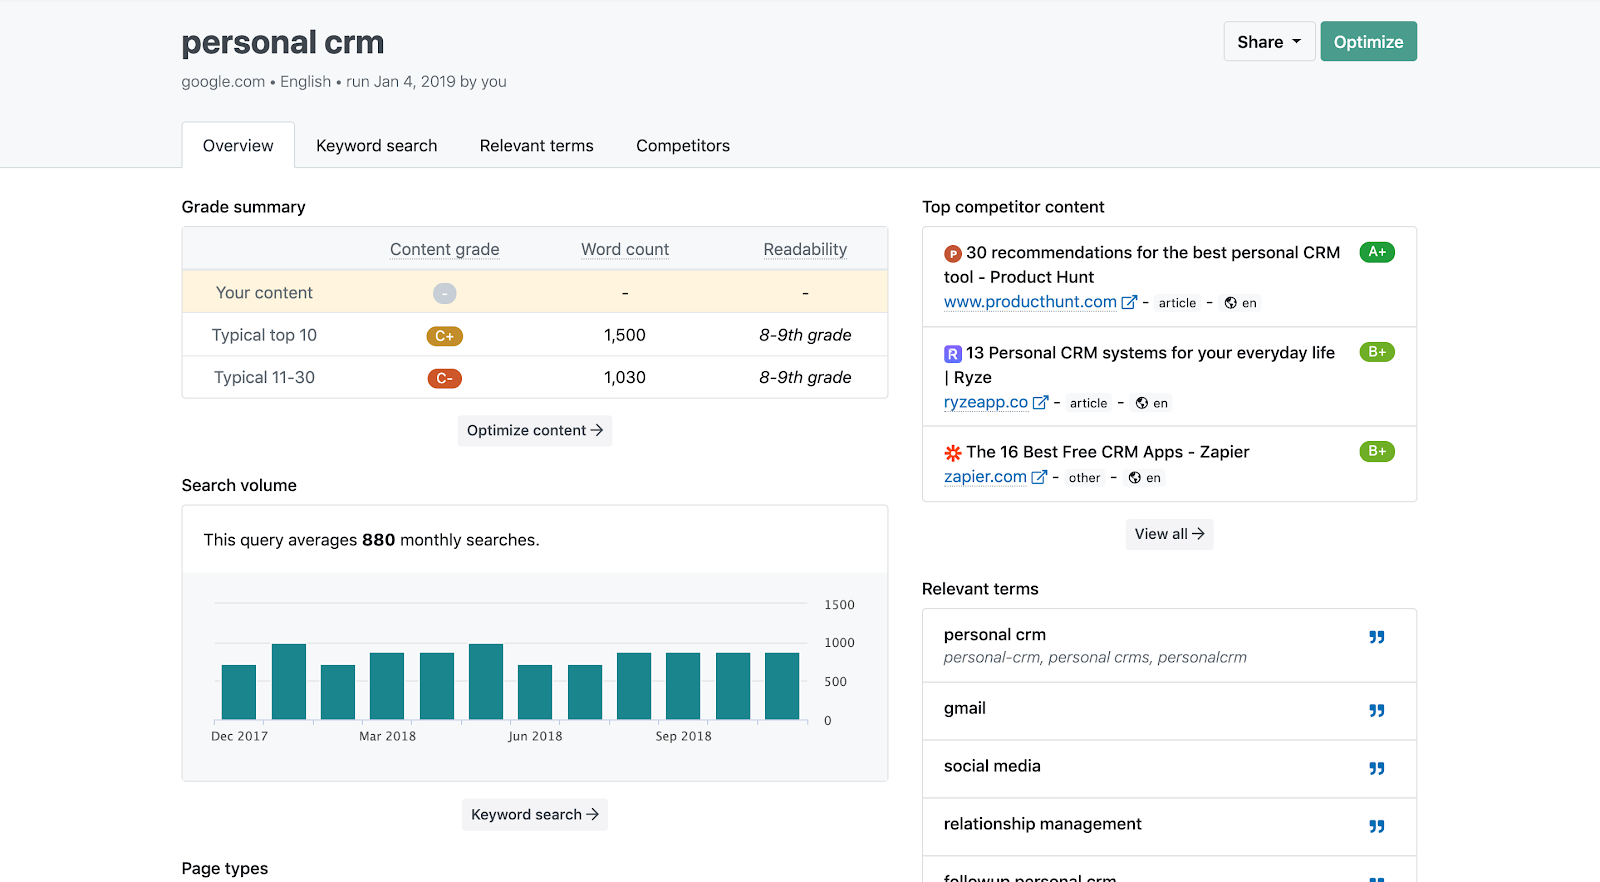The image size is (1600, 882).
Task: Click the B+ grade badge for Ryze result
Action: [1377, 352]
